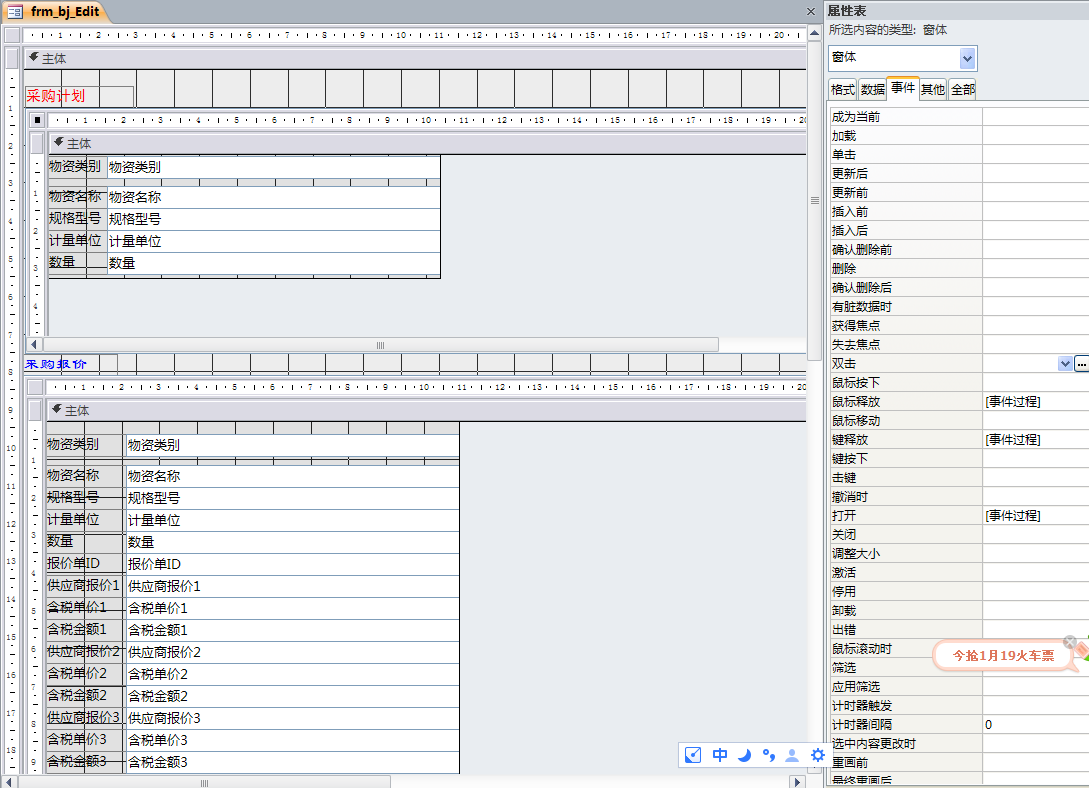The image size is (1089, 788).
Task: Toggle the moon icon on IME toolbar
Action: tap(744, 755)
